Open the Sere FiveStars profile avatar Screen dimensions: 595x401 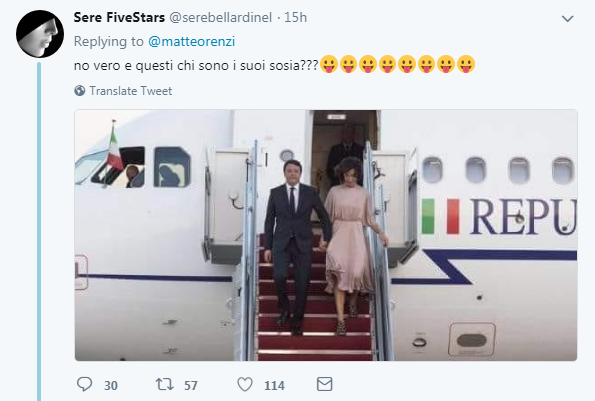pos(40,34)
